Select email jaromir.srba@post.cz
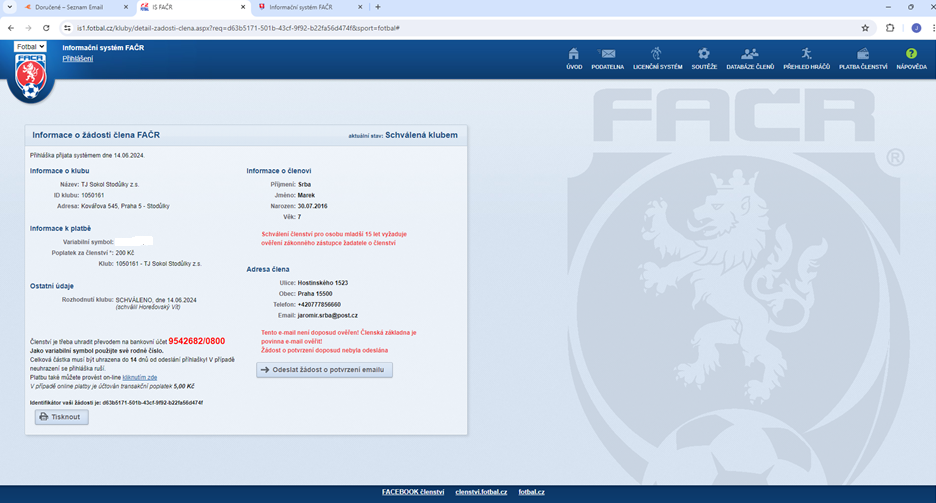This screenshot has height=503, width=936. pos(328,316)
